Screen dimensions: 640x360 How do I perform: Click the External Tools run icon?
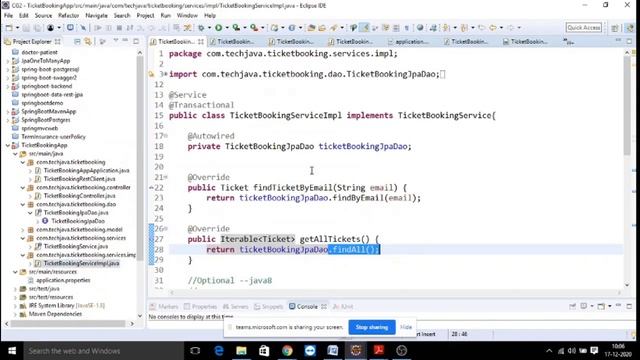click(254, 28)
